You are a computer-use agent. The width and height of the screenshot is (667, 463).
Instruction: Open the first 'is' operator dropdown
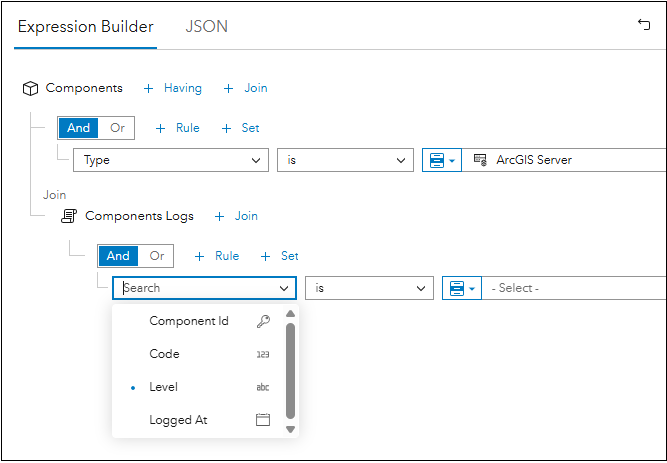345,160
